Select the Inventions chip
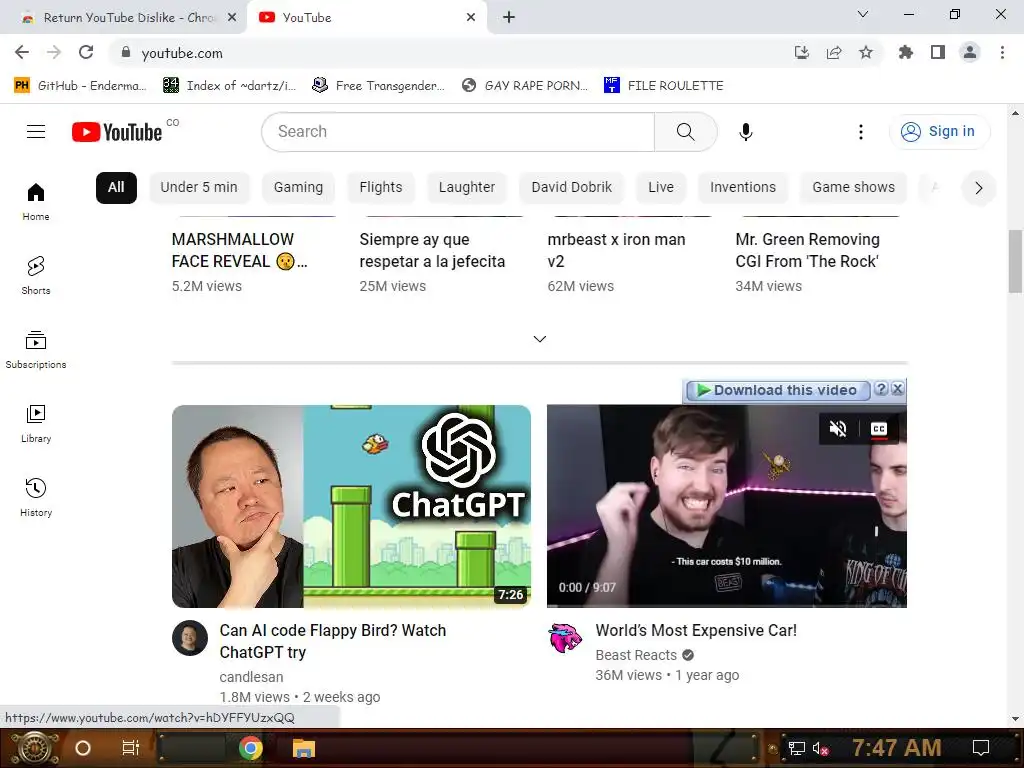Screen dimensions: 1024x768 743,187
